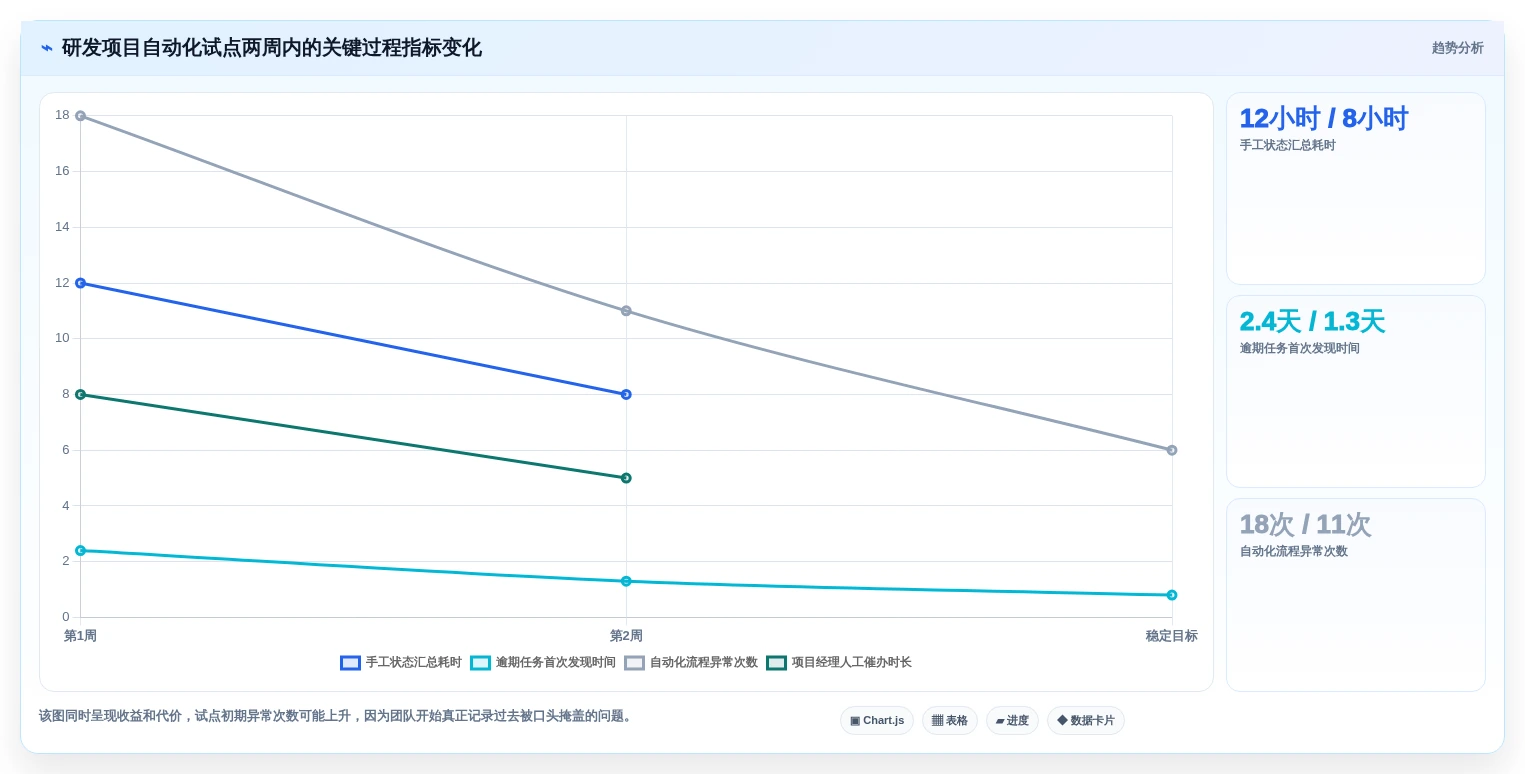Click the 表格 tag
The width and height of the screenshot is (1525, 774).
[949, 720]
